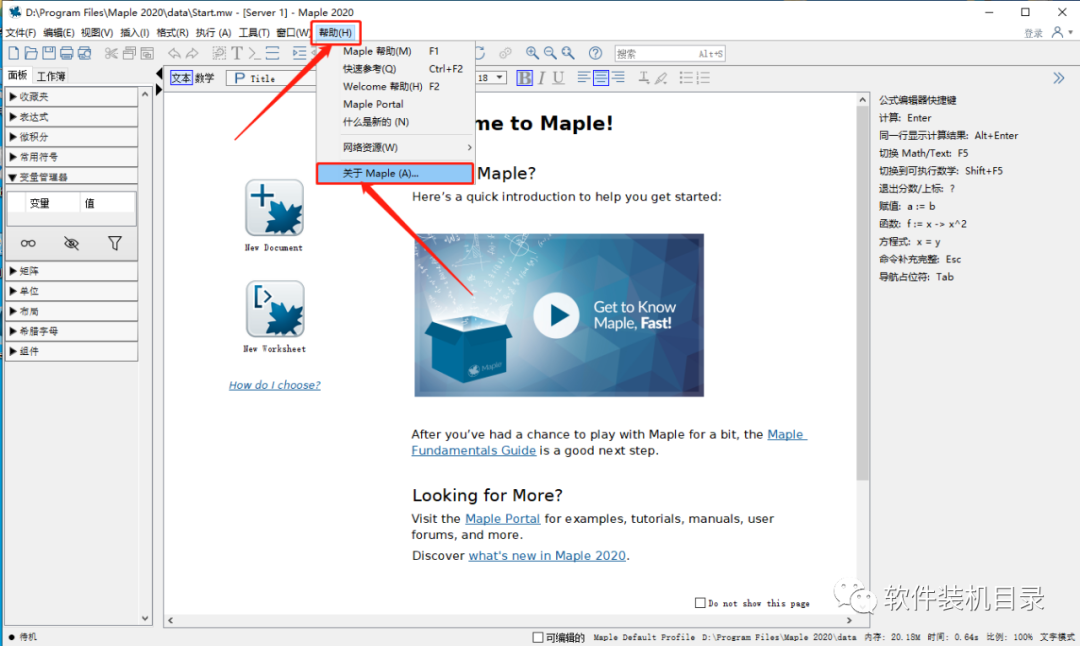Check the 可编辑的 checkbox in status bar
Screen dimensions: 1080x646
coord(538,637)
